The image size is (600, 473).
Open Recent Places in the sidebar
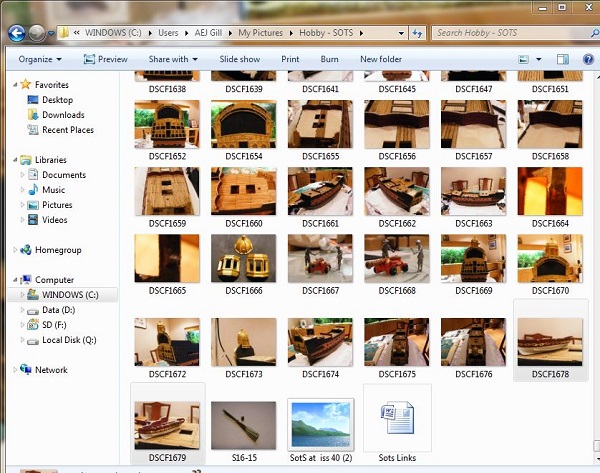[67, 130]
